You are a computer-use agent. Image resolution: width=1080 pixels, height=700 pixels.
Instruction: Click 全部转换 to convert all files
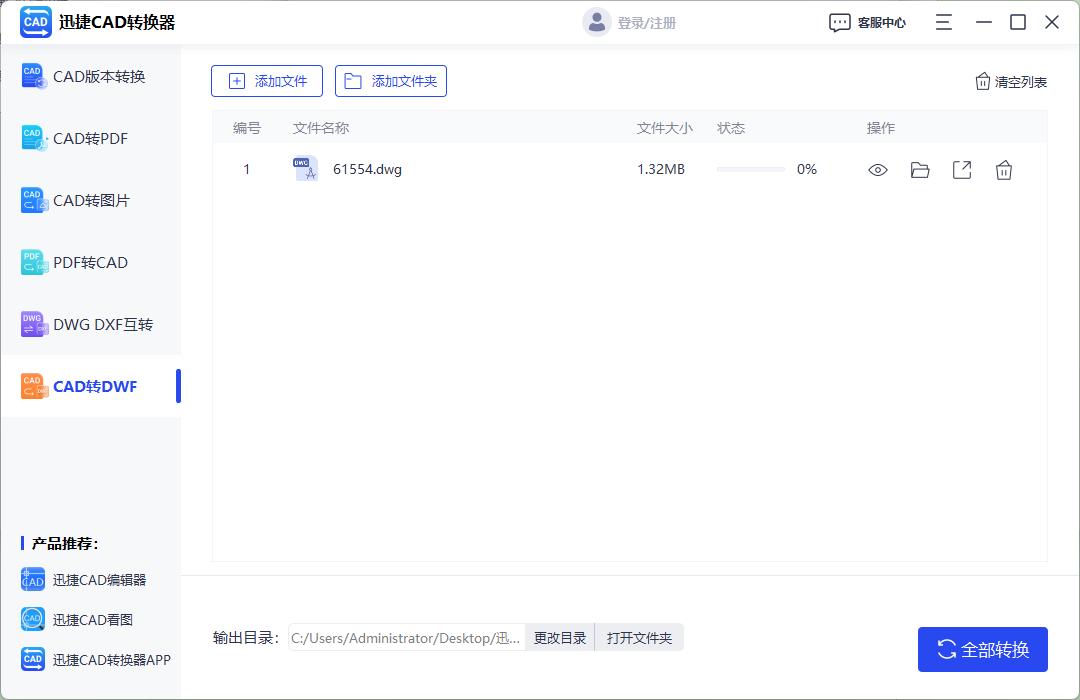983,649
